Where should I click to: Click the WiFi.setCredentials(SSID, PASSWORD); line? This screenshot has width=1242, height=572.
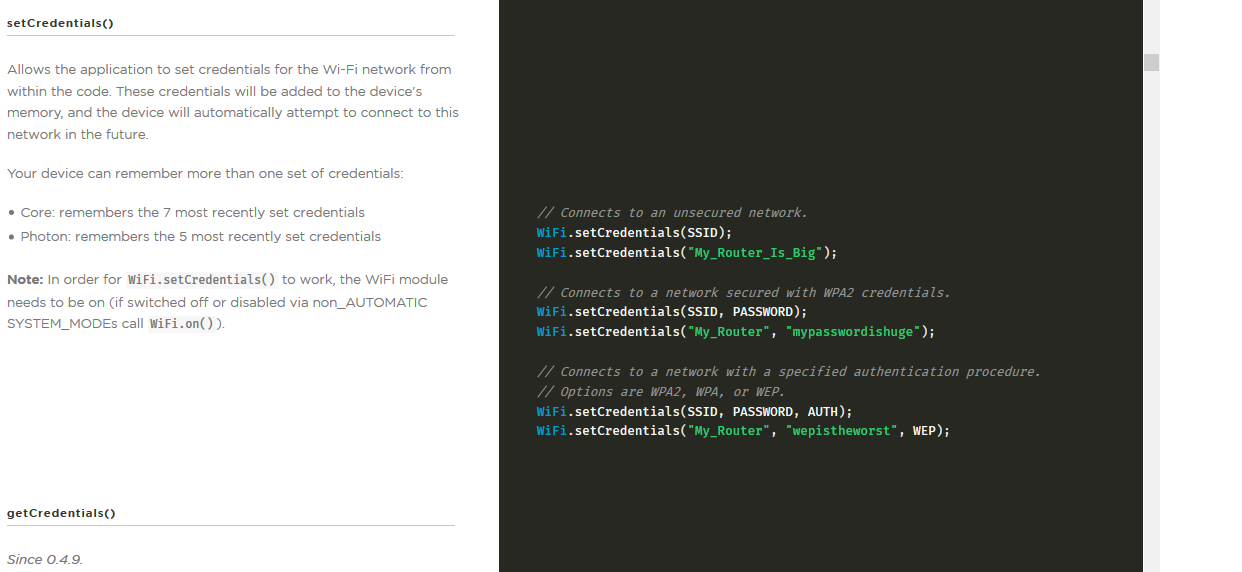click(x=671, y=312)
